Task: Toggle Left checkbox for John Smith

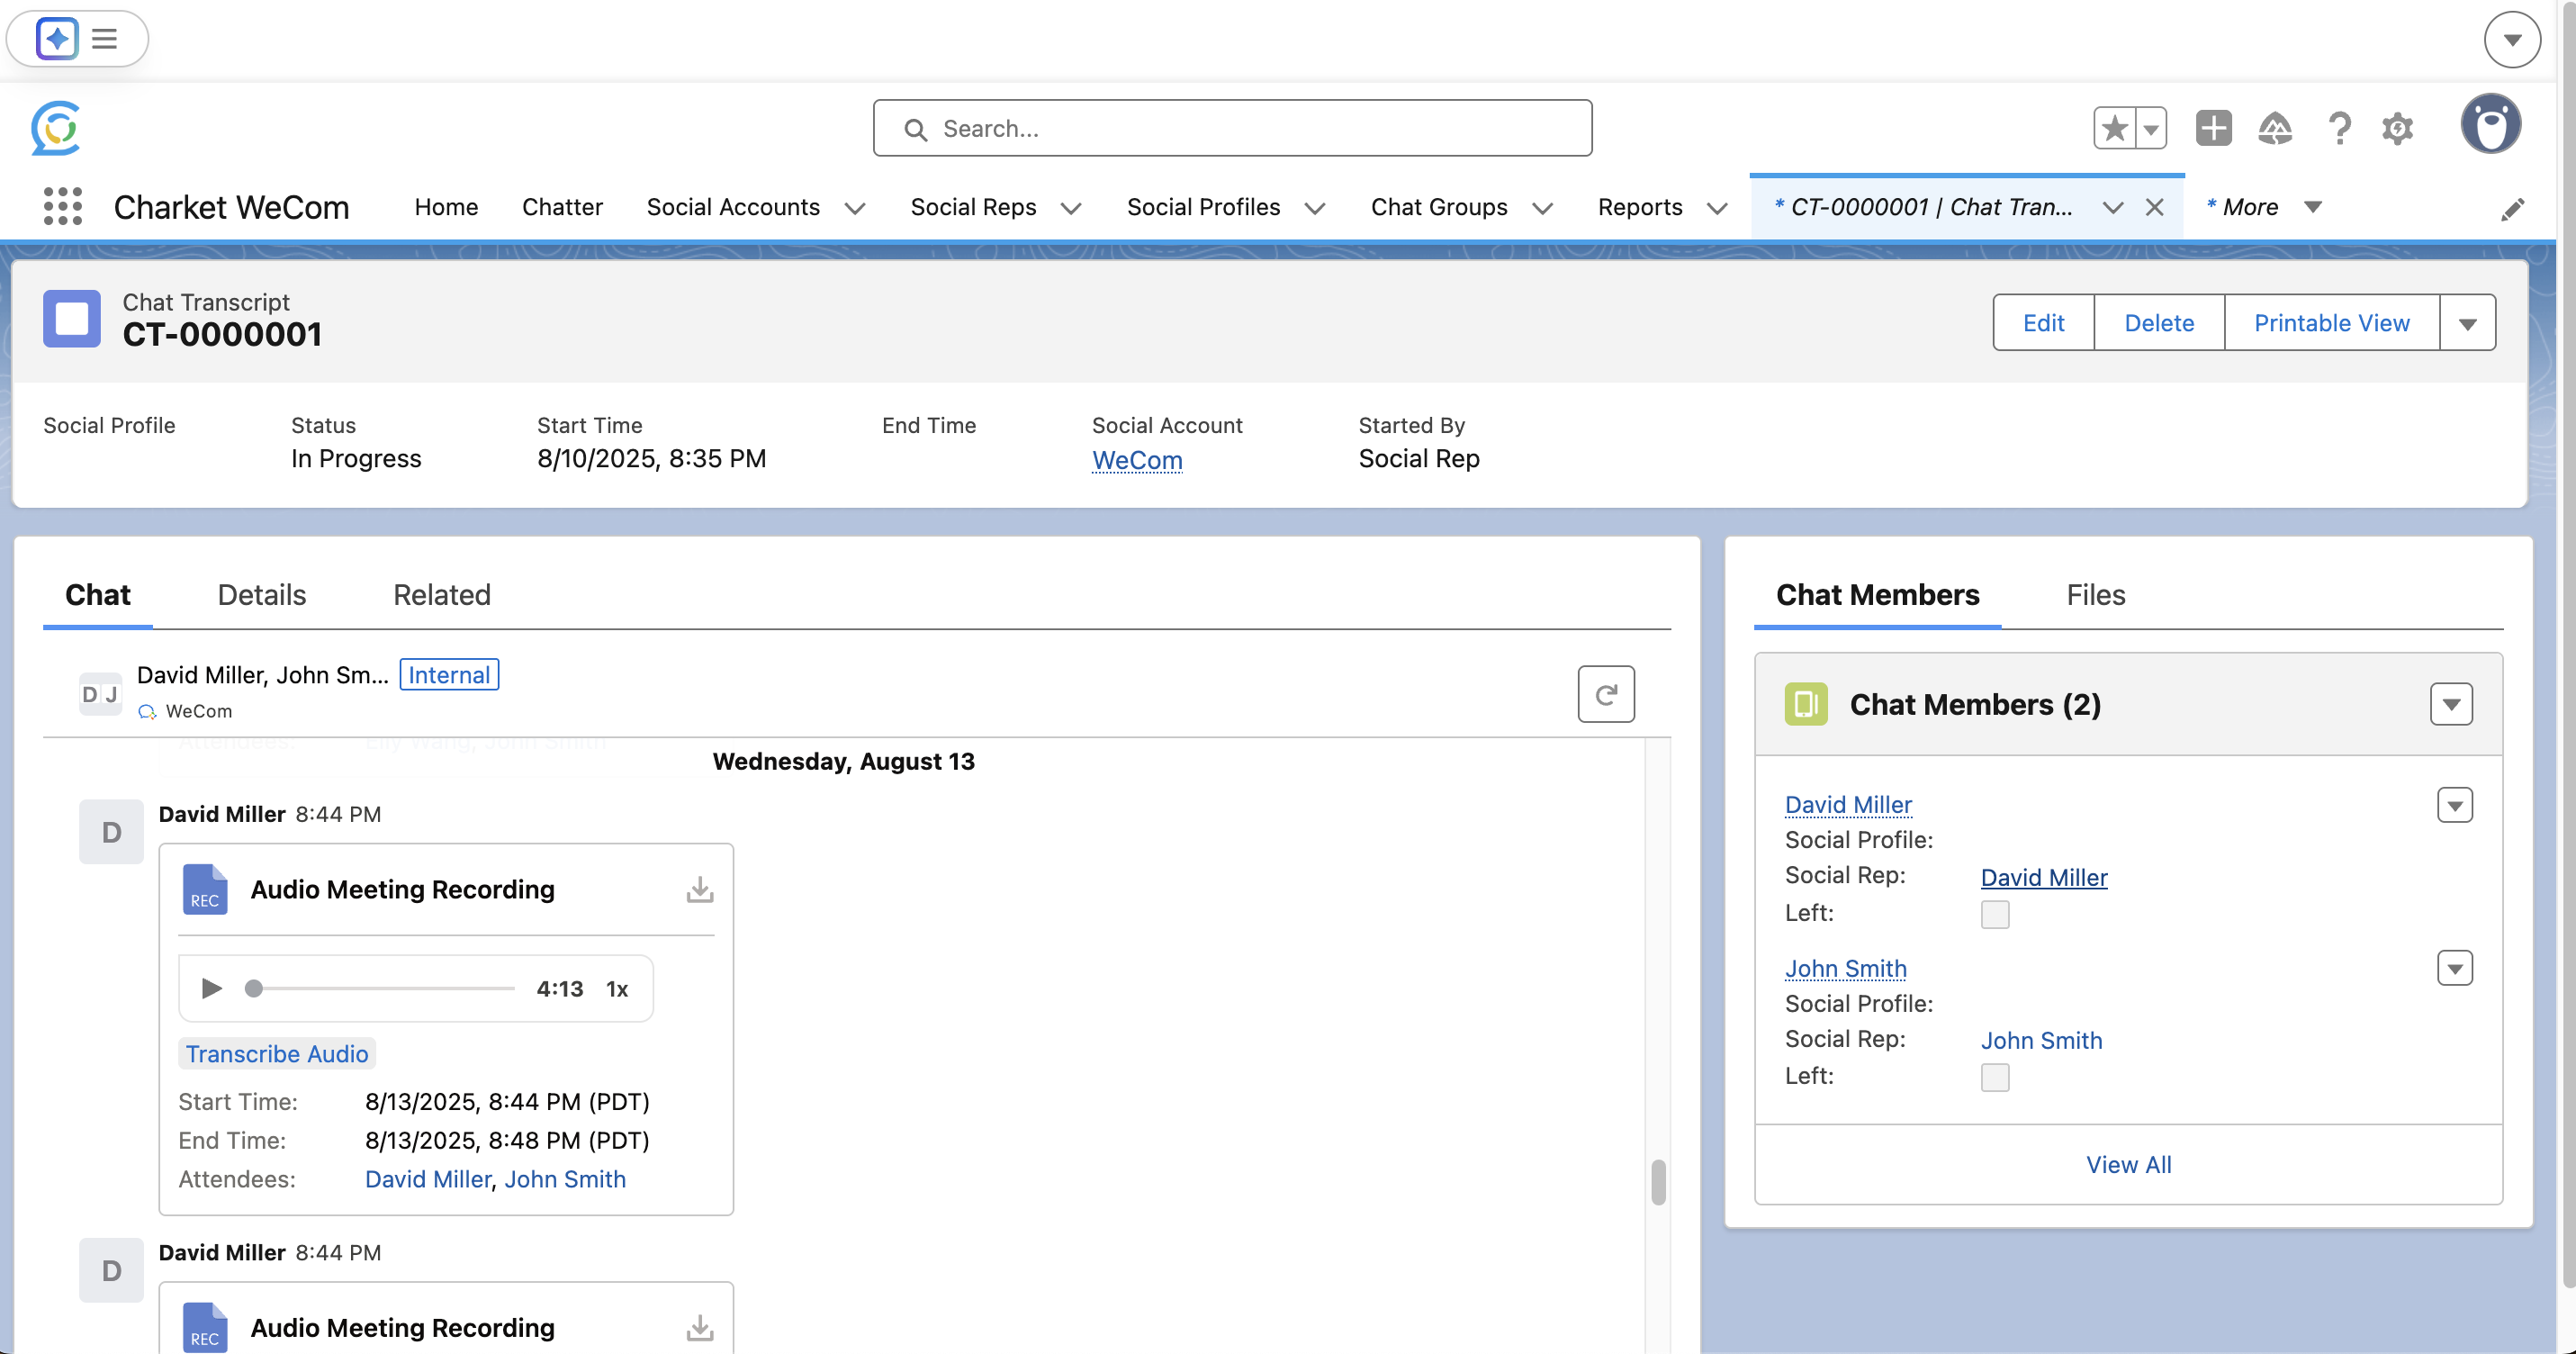Action: (x=1994, y=1077)
